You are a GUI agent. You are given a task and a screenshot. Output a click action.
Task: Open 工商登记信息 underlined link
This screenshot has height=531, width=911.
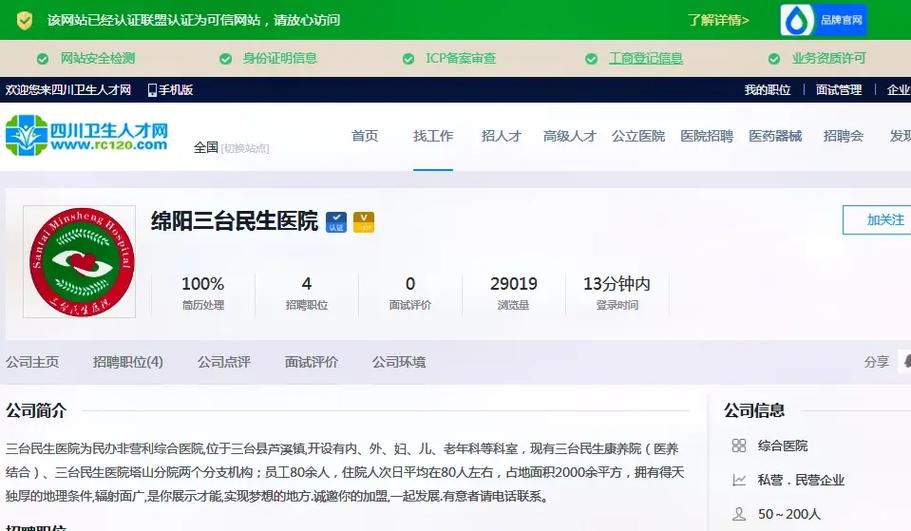coord(645,58)
